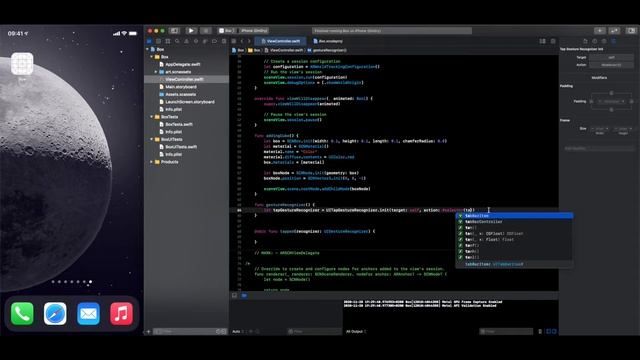This screenshot has width=640, height=360.
Task: Select the Attributes inspector icon
Action: point(613,41)
